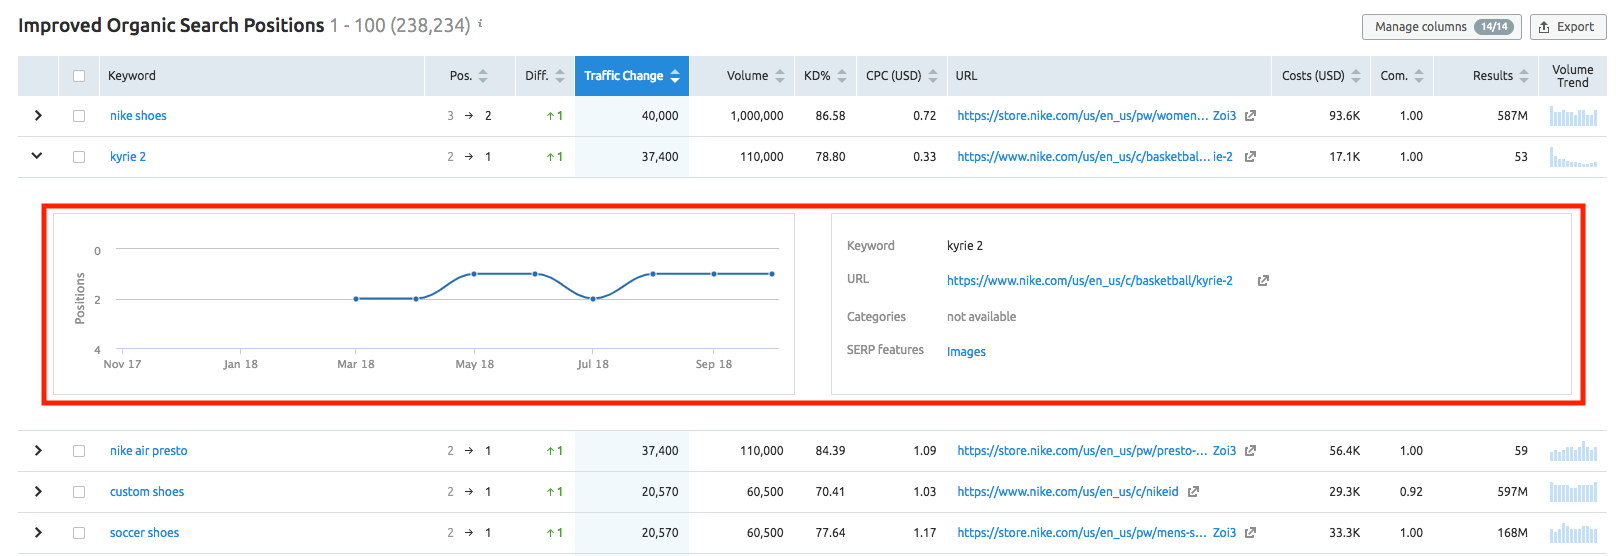
Task: Tick the checkbox for custom shoes
Action: pyautogui.click(x=79, y=492)
